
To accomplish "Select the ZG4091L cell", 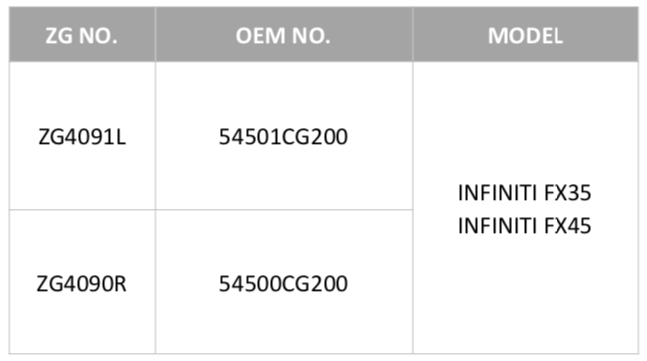I will point(82,137).
